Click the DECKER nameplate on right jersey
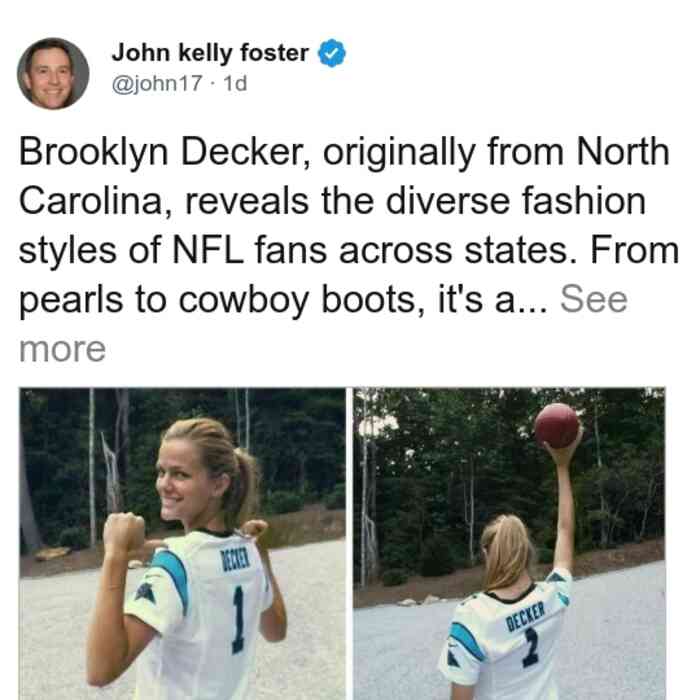The image size is (700, 700). click(x=525, y=616)
